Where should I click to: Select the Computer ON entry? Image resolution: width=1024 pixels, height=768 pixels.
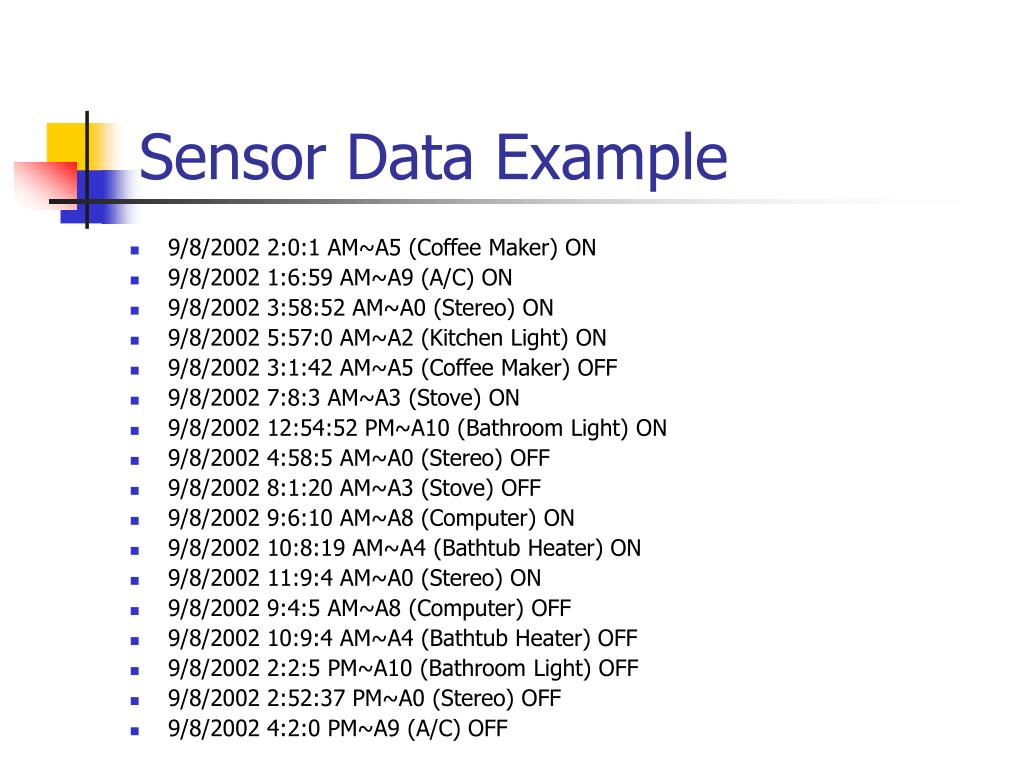[371, 519]
